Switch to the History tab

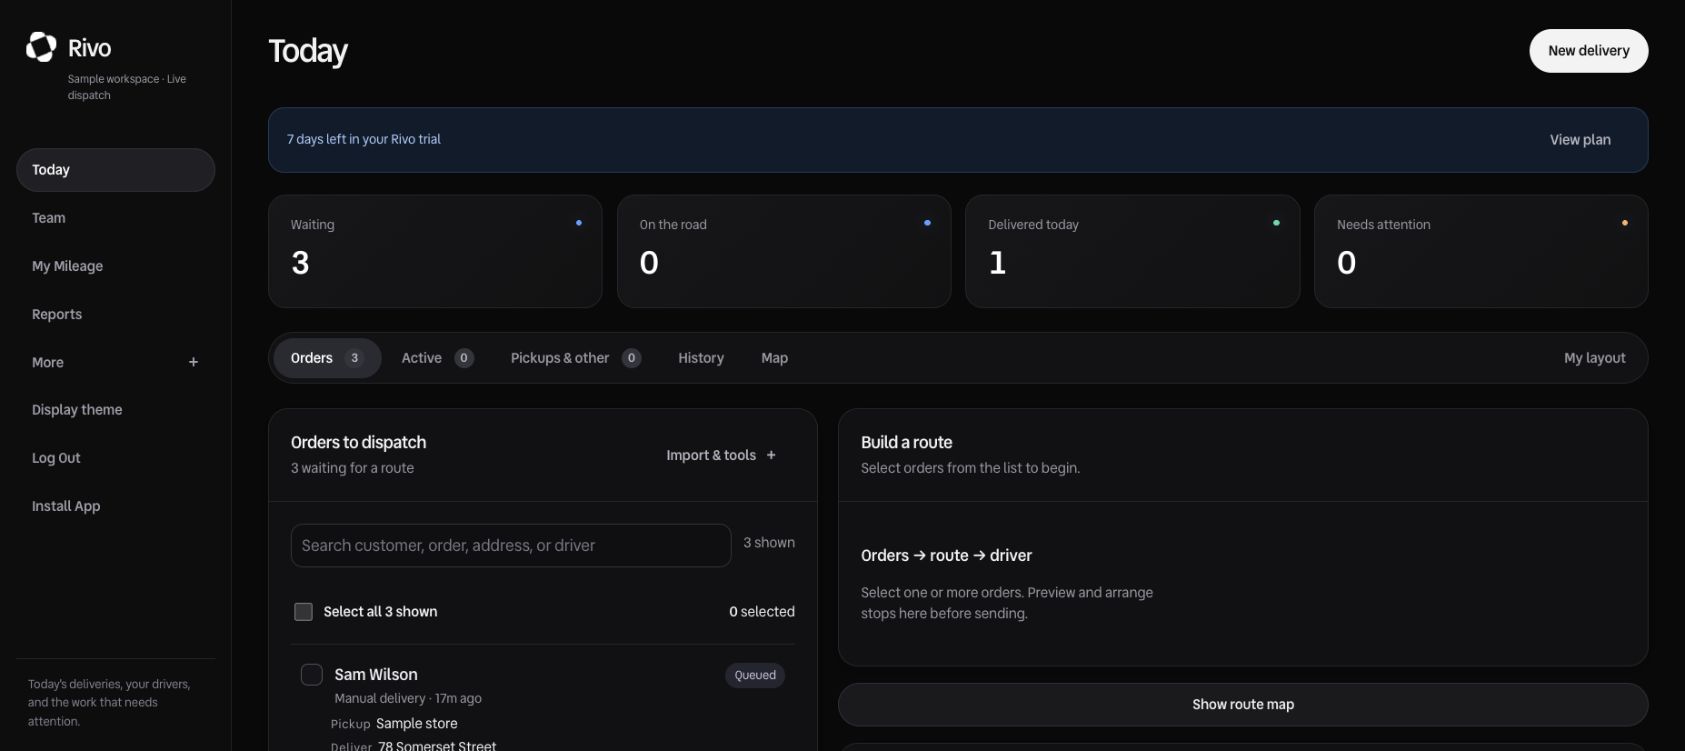pyautogui.click(x=701, y=358)
